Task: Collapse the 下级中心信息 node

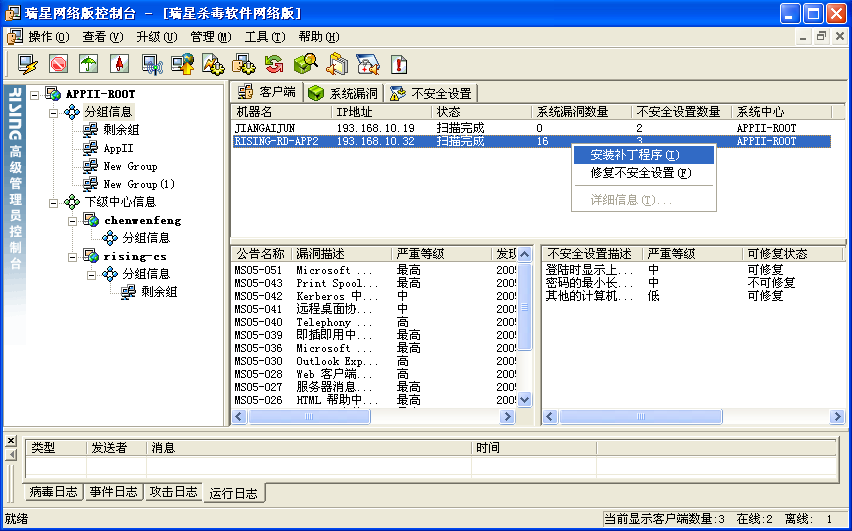Action: pyautogui.click(x=53, y=203)
